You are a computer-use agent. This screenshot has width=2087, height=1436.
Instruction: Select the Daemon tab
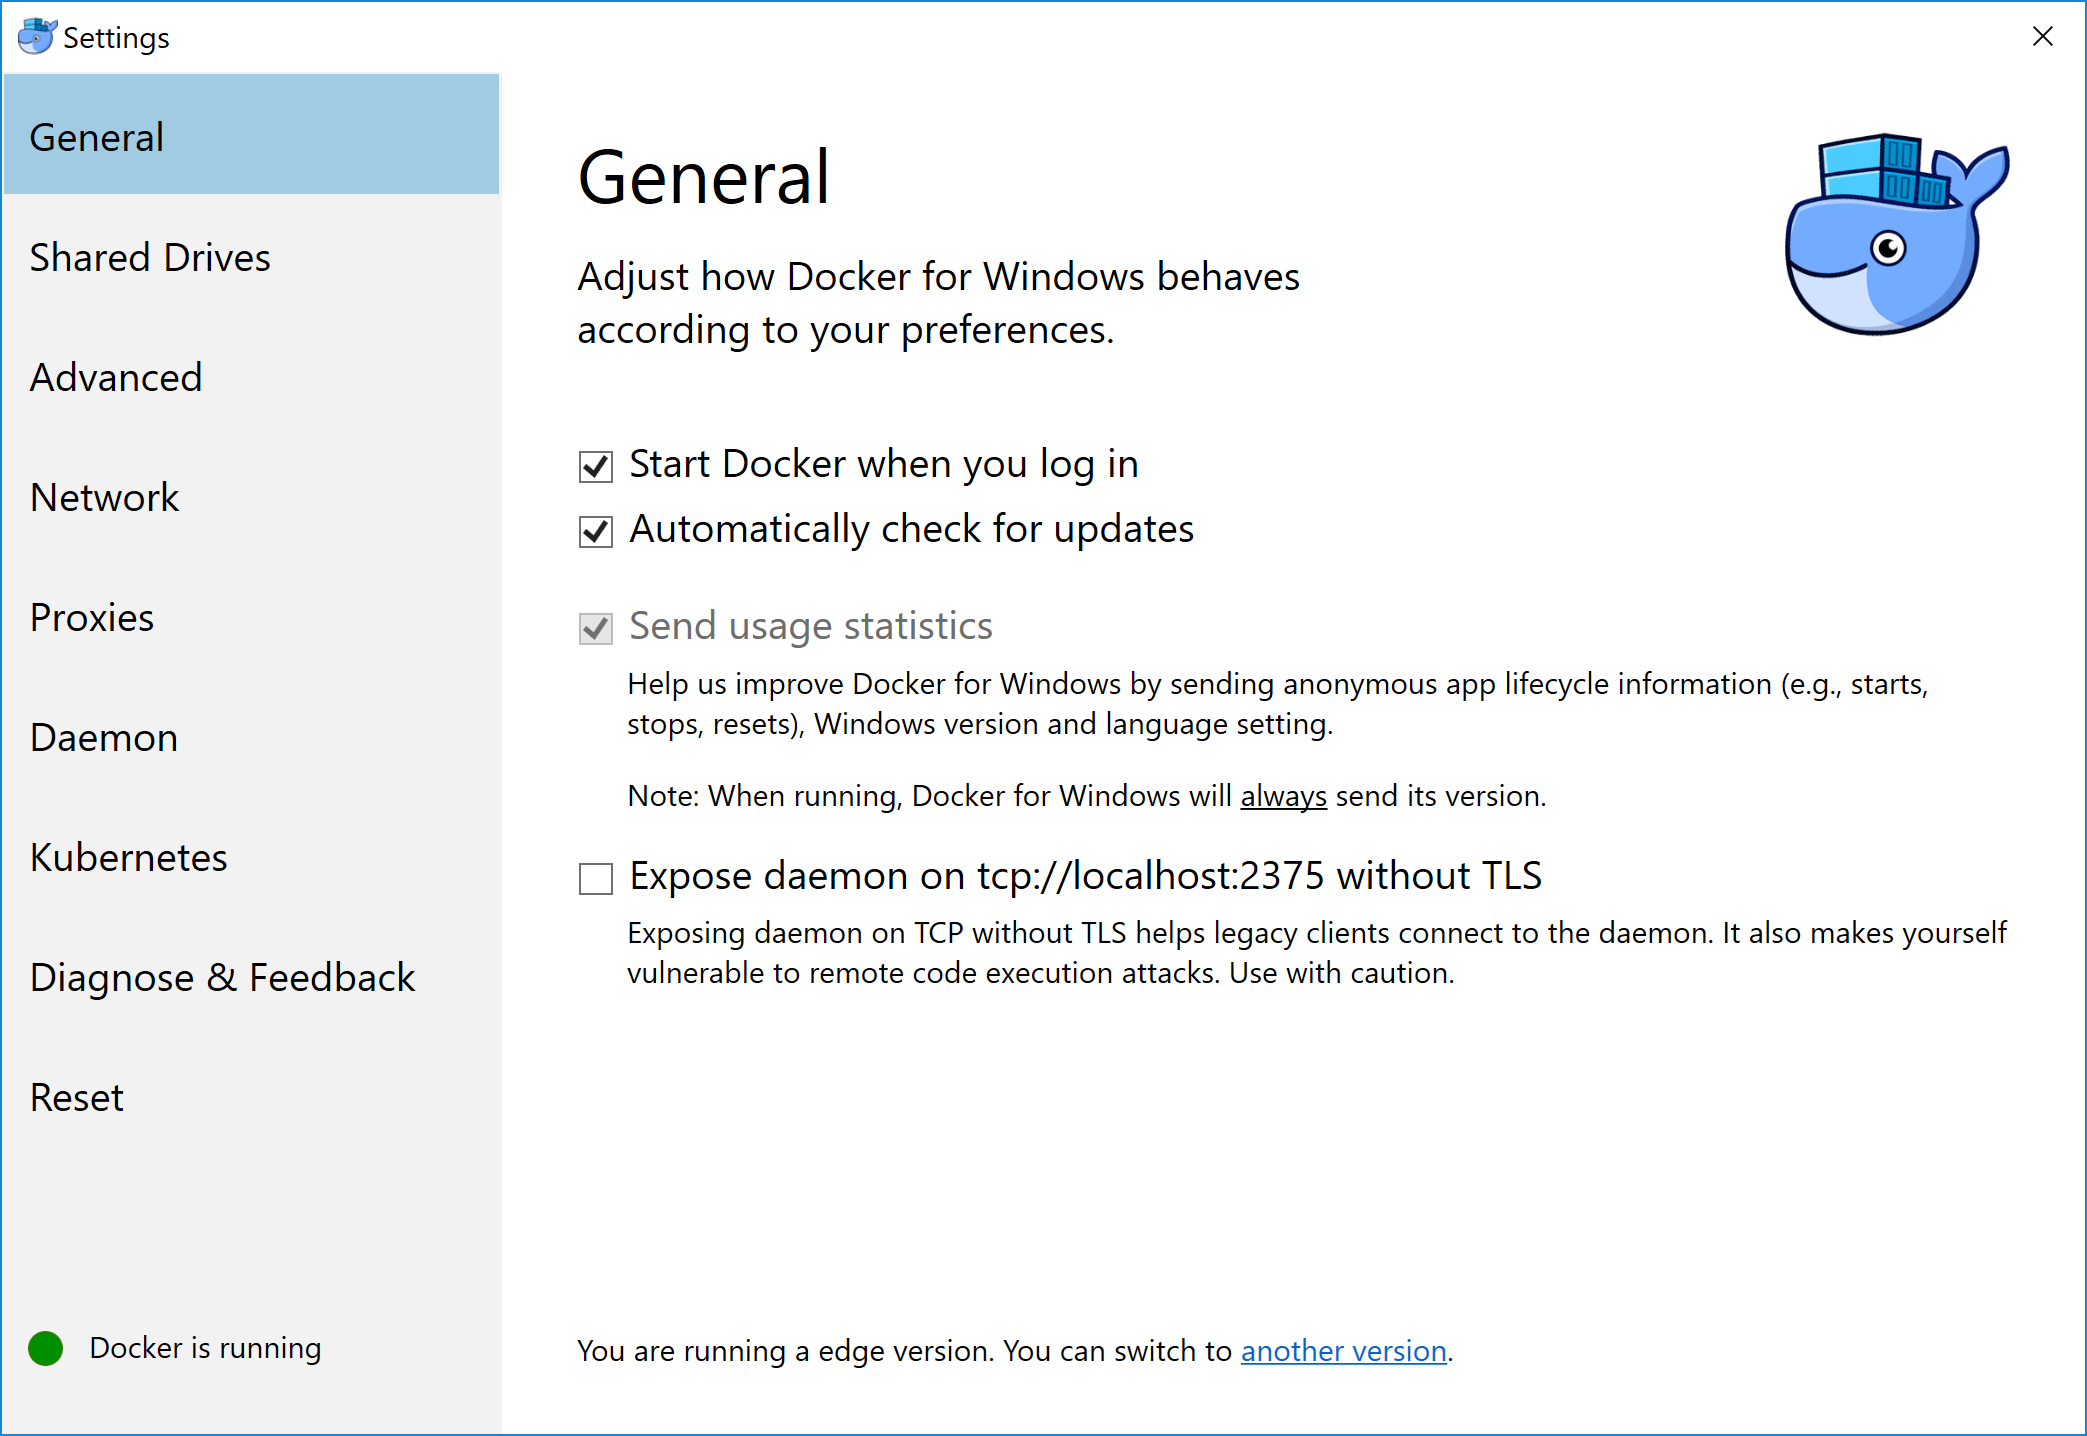104,738
